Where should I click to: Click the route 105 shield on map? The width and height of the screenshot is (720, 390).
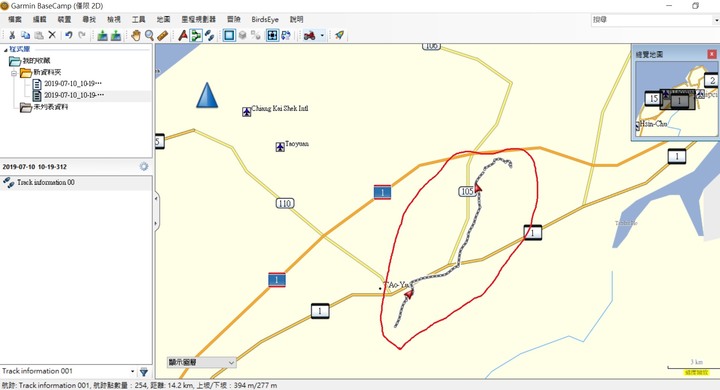[467, 191]
